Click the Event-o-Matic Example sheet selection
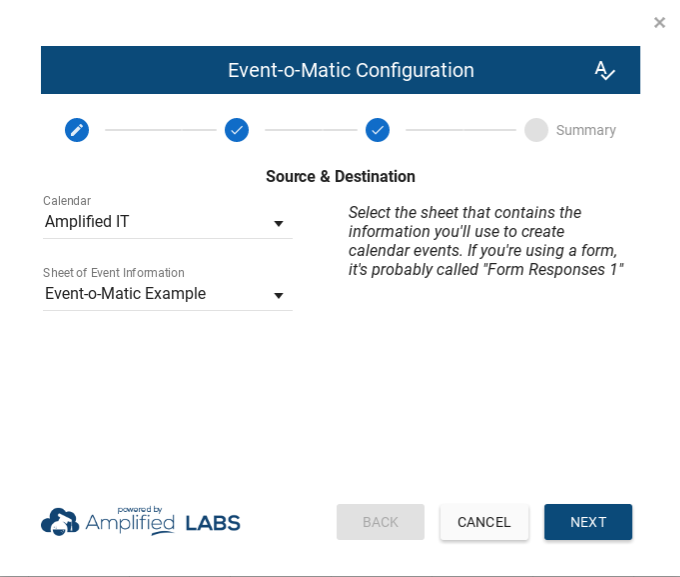 (150, 294)
